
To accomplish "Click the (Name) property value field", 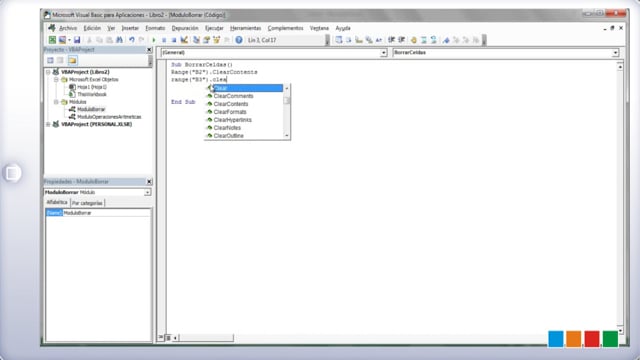I will (x=107, y=213).
